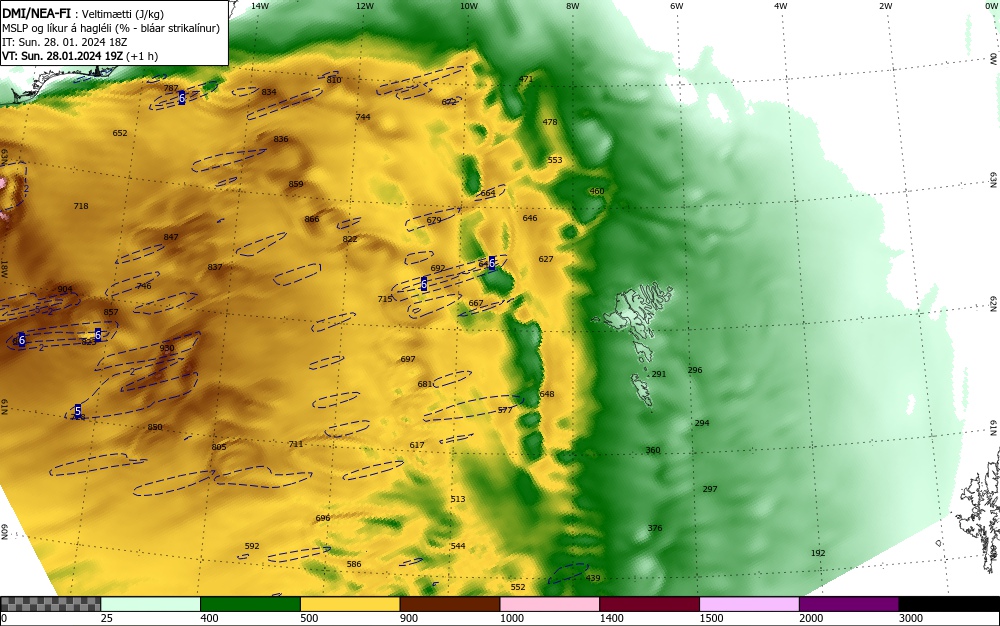Viewport: 1000px width, 626px height.
Task: Click the map value '697'
Action: pos(408,360)
